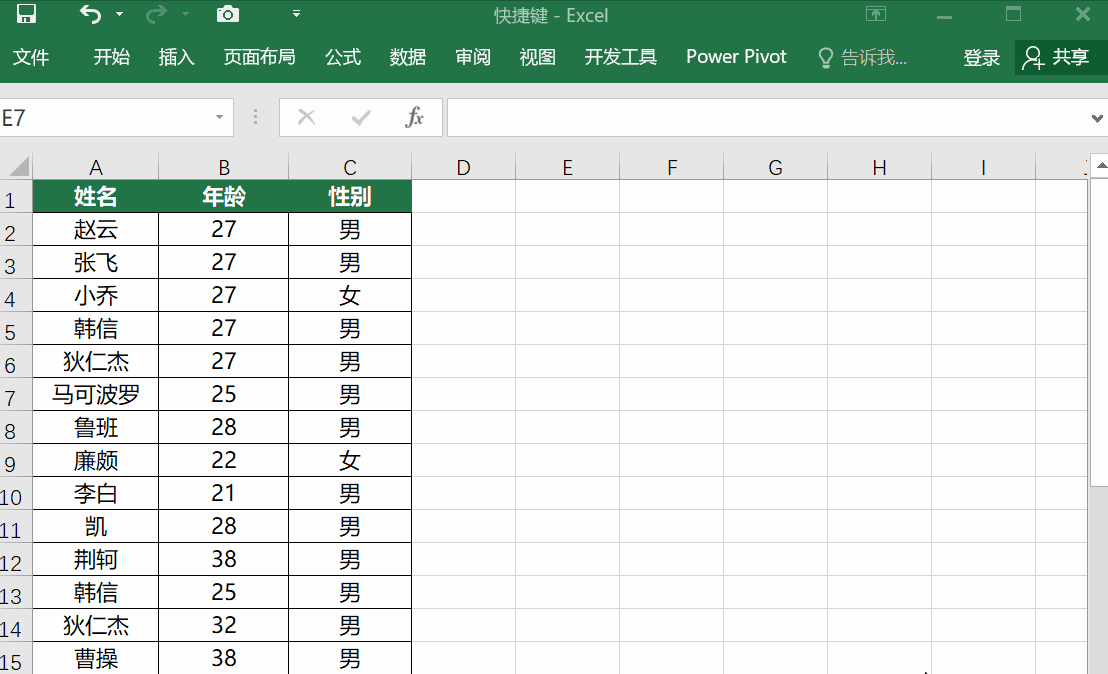Viewport: 1108px width, 674px height.
Task: Click inside the formula bar input
Action: click(767, 117)
